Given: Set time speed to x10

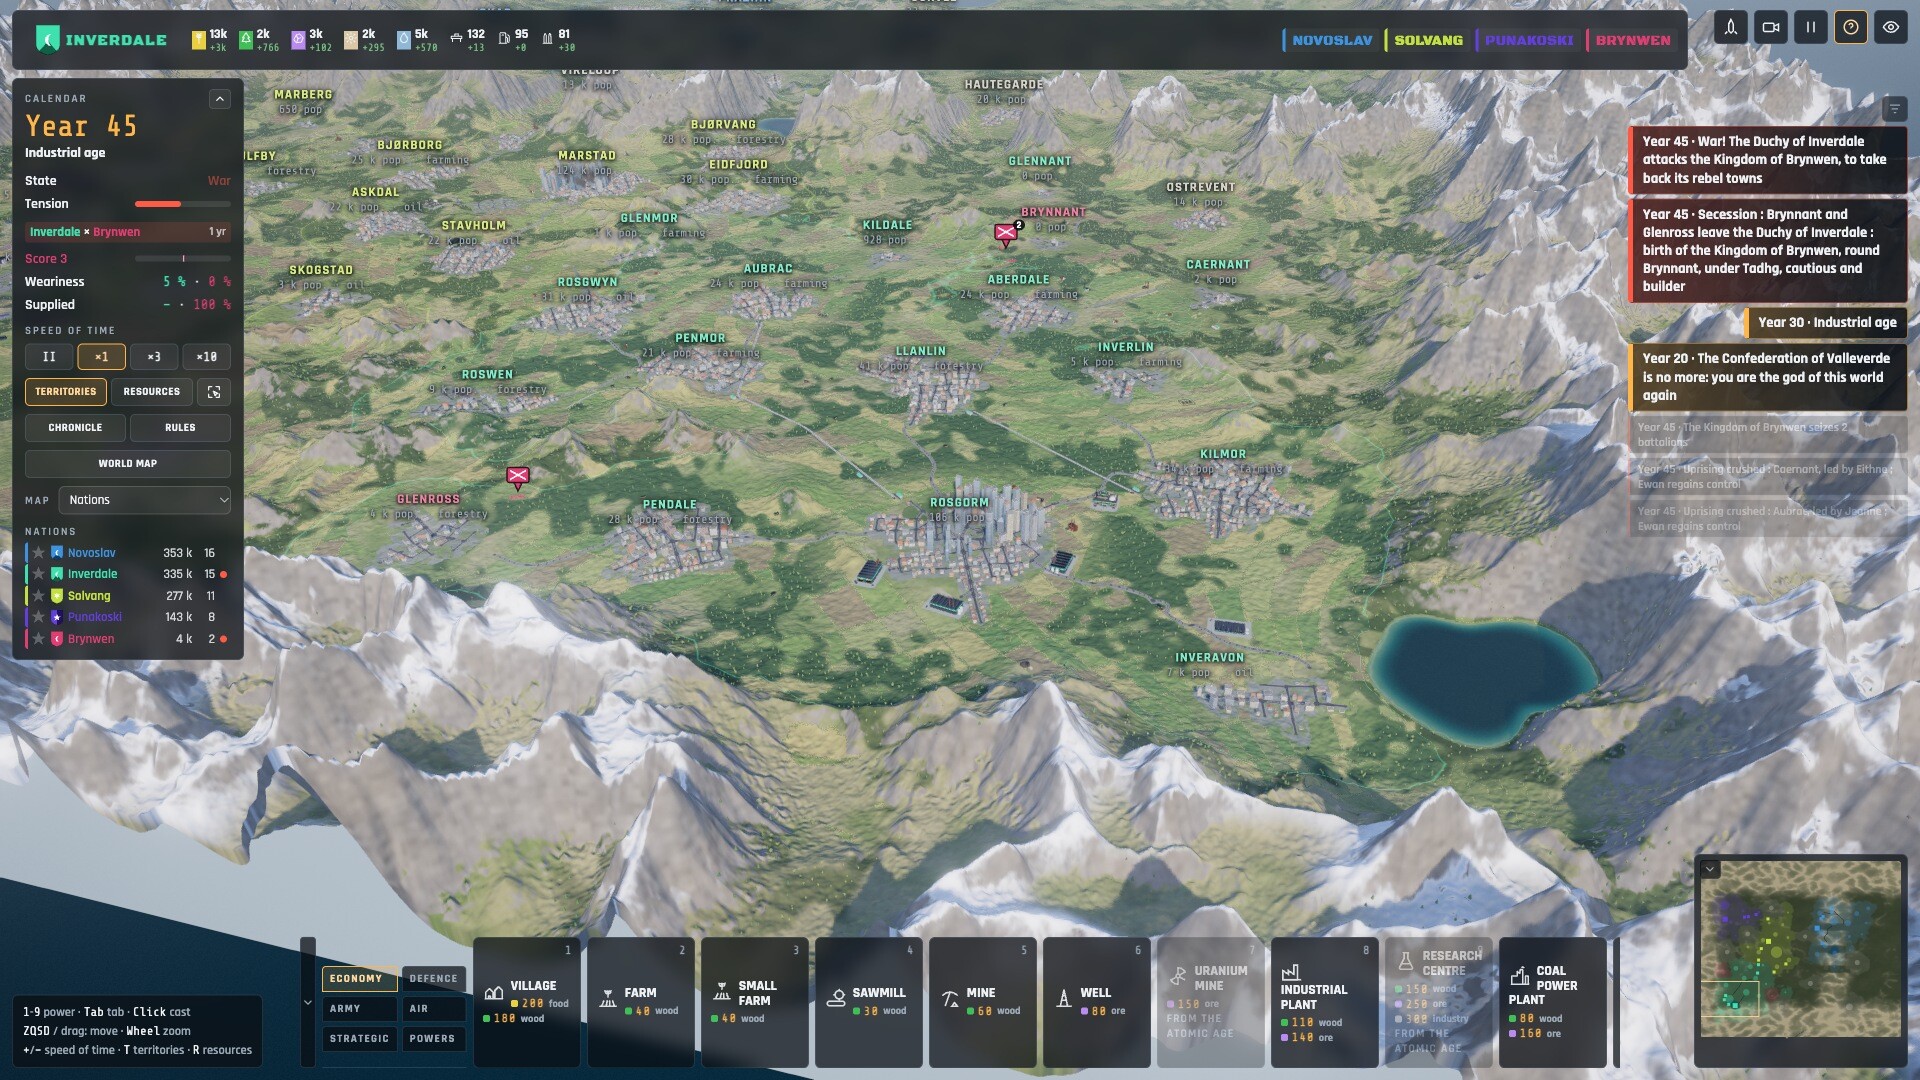Looking at the screenshot, I should coord(206,357).
